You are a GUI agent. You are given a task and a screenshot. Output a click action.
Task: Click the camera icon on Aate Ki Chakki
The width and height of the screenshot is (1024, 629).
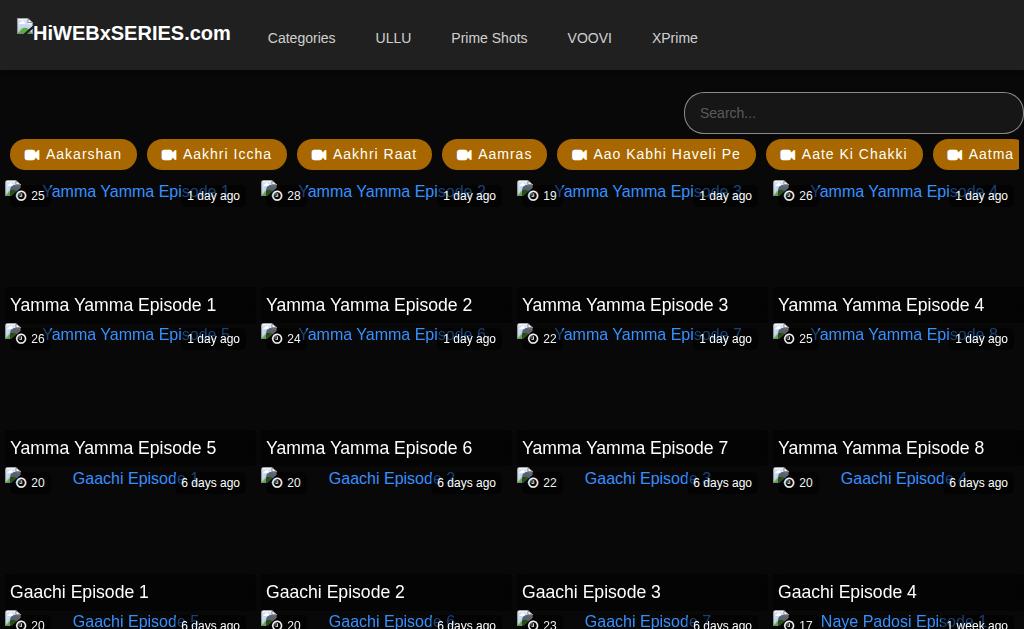tap(788, 155)
